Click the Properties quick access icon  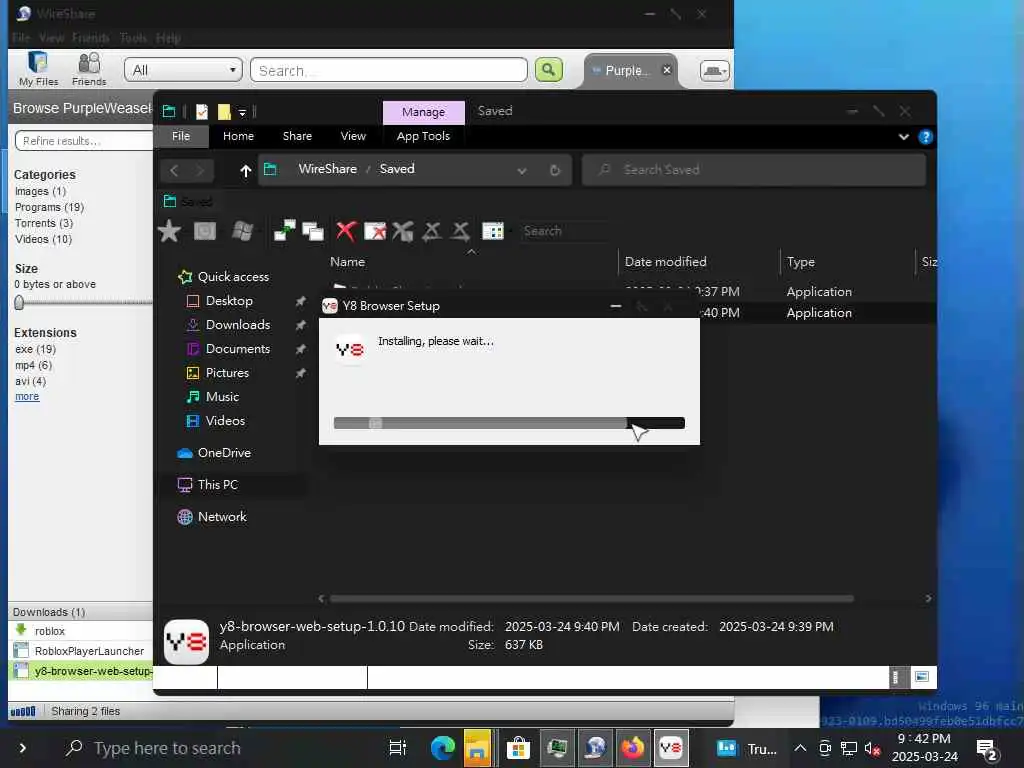pyautogui.click(x=202, y=112)
